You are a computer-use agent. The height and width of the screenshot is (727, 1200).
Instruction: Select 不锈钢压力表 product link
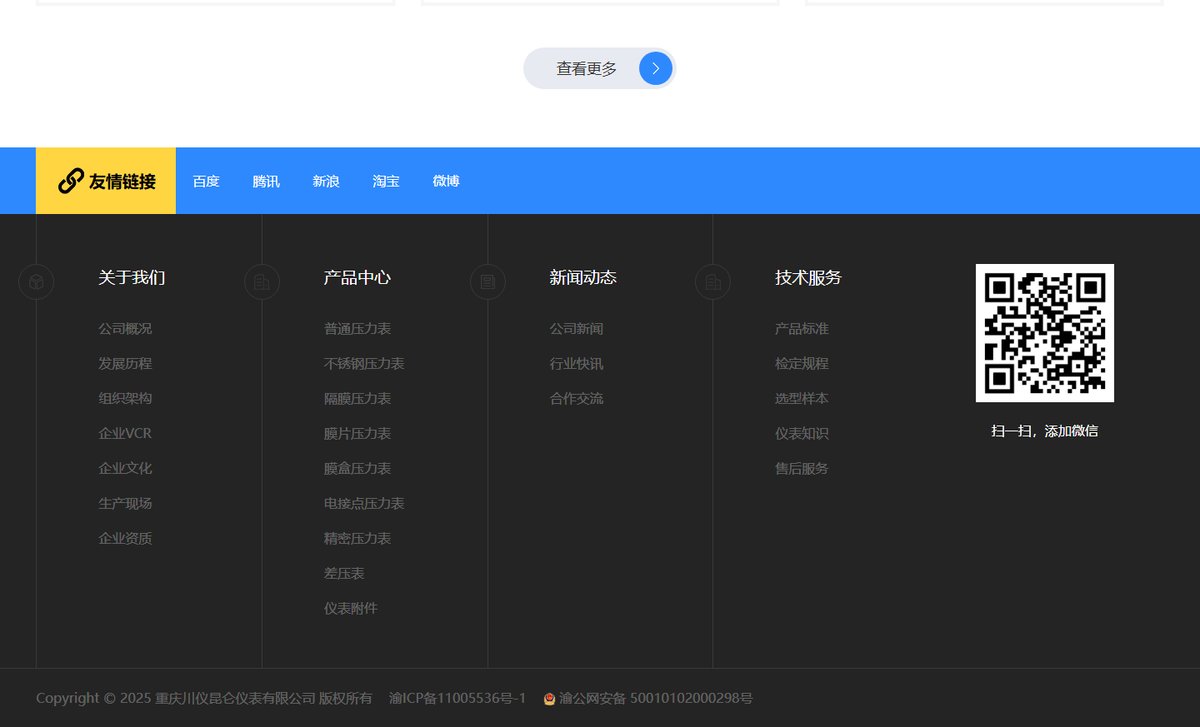(364, 363)
